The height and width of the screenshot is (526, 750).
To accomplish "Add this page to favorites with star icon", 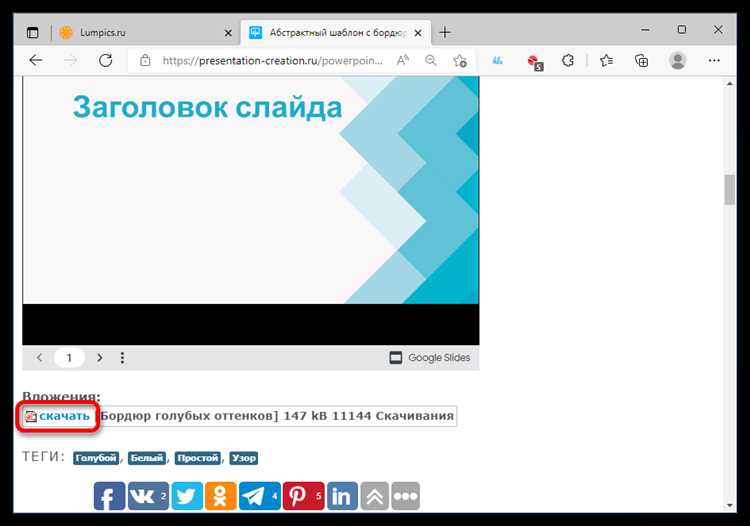I will pos(460,60).
